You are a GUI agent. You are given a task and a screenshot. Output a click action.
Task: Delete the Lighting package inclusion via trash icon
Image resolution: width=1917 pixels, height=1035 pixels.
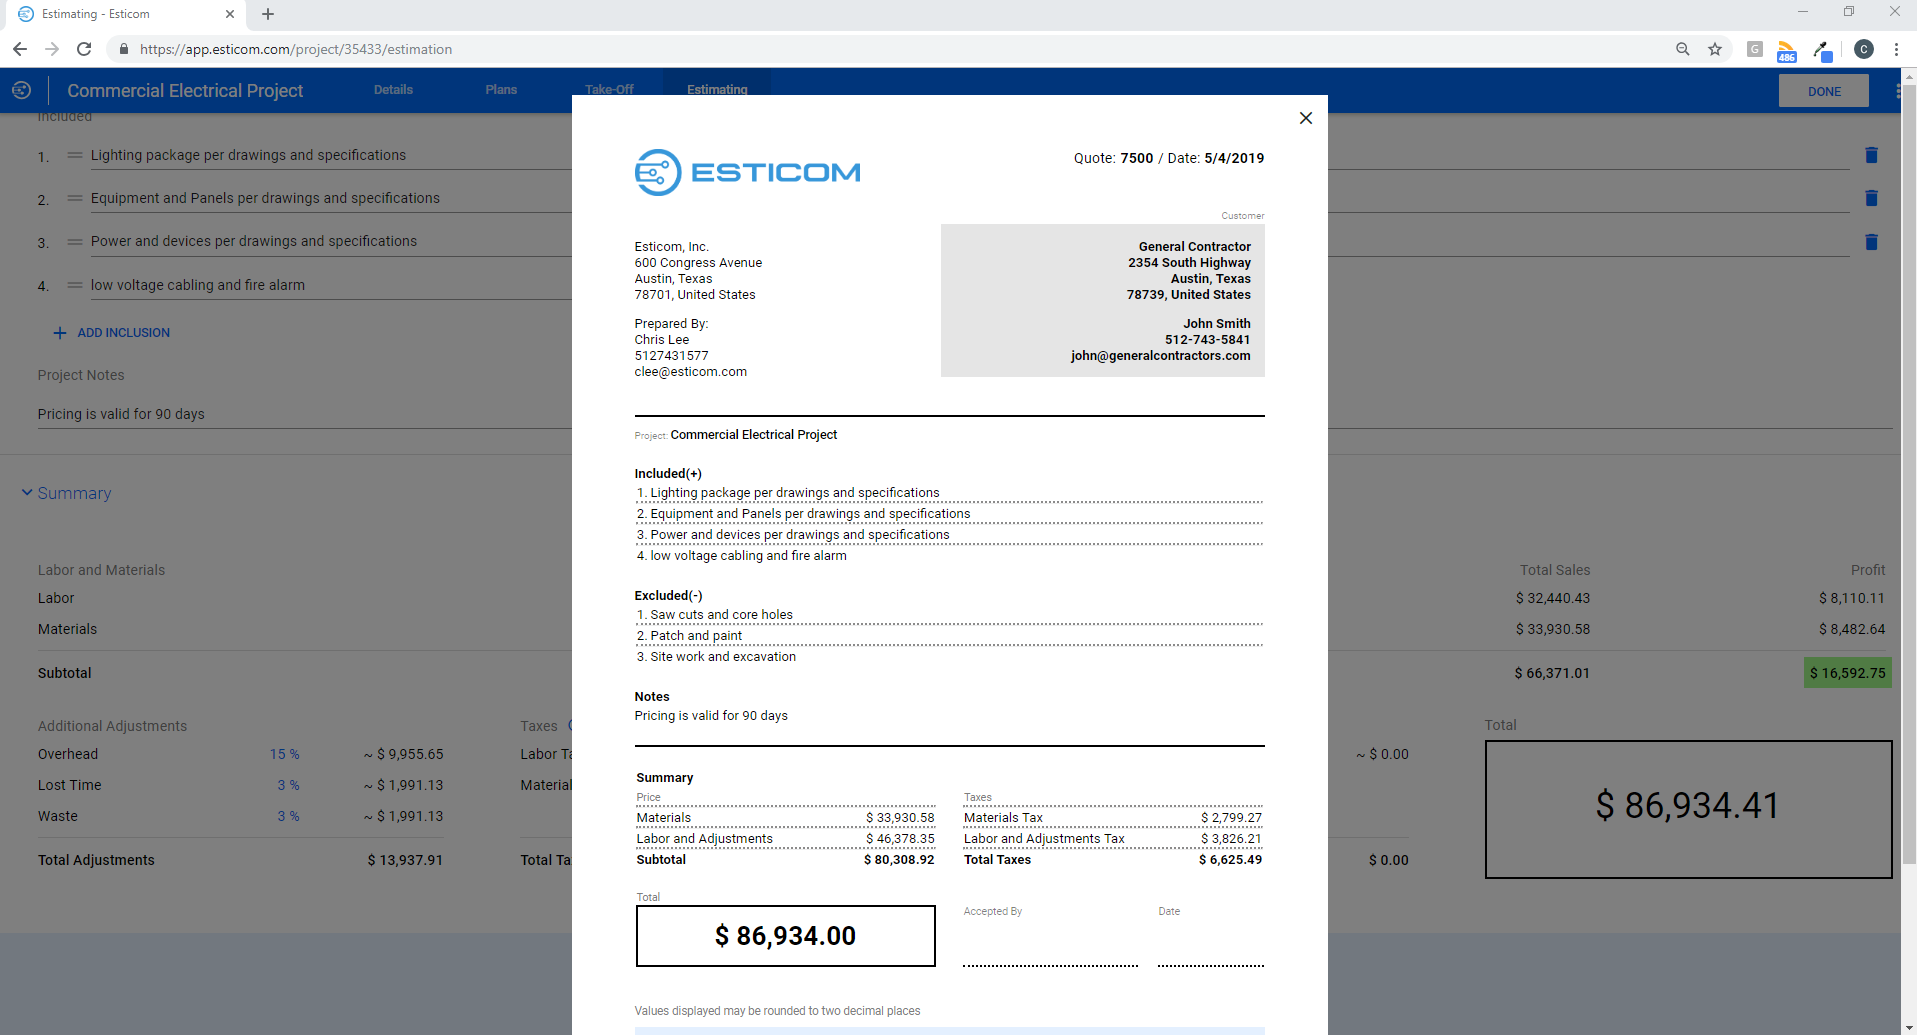1871,155
